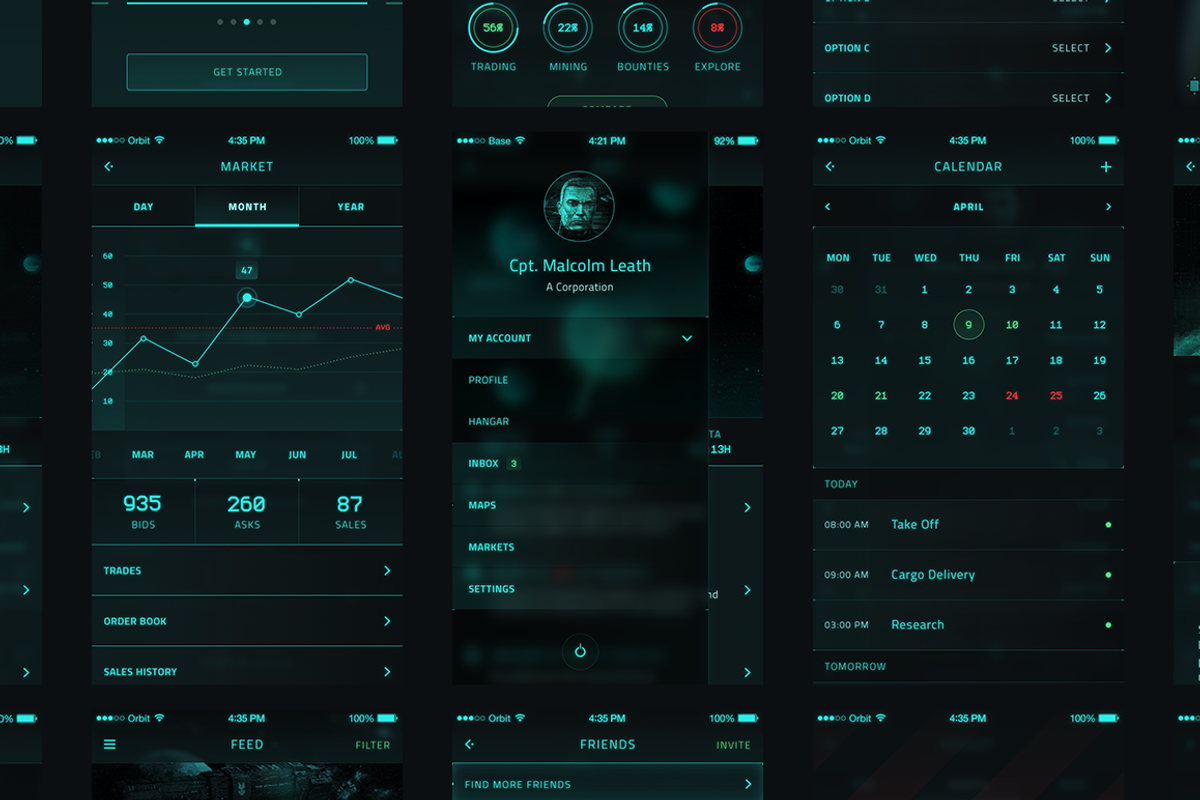The image size is (1200, 800).
Task: Go back from the Friends screen
Action: pyautogui.click(x=469, y=745)
